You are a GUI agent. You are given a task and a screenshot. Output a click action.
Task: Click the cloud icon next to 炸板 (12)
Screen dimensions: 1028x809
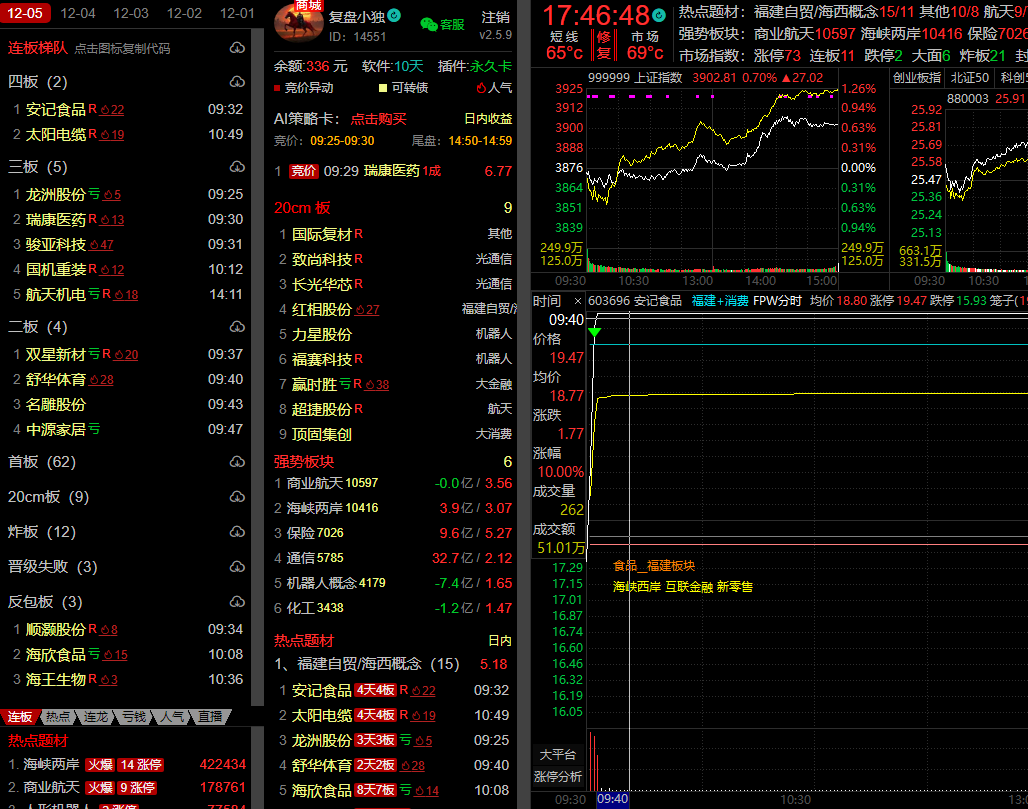coord(237,532)
